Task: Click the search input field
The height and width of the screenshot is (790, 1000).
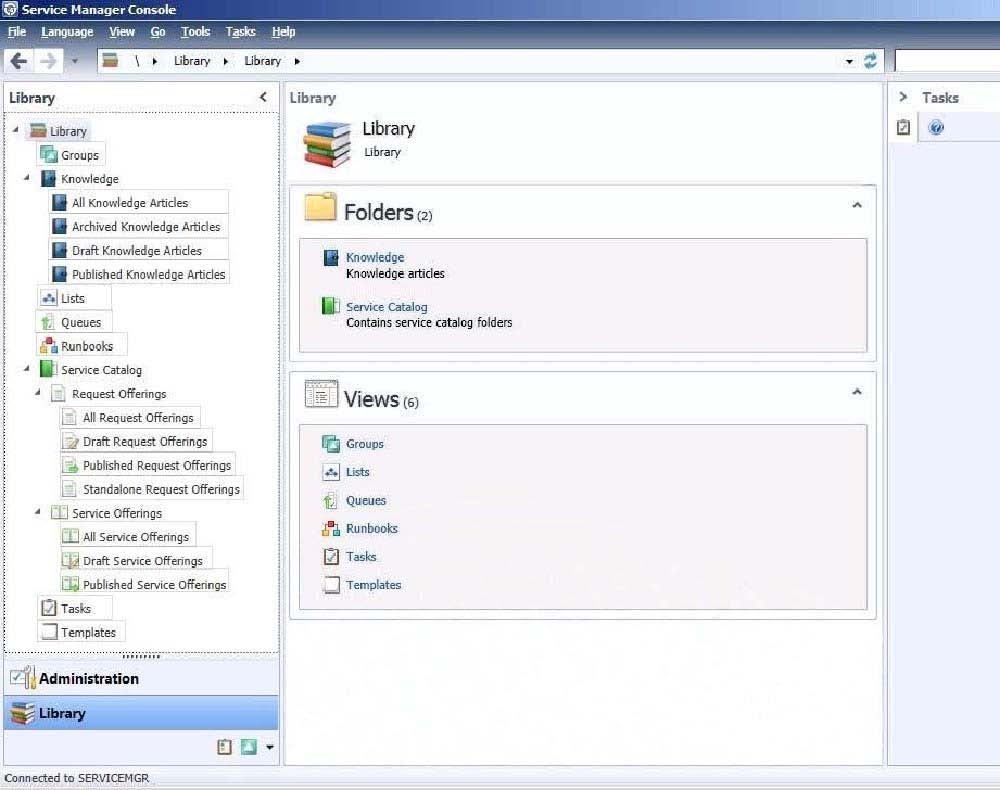Action: (x=947, y=61)
